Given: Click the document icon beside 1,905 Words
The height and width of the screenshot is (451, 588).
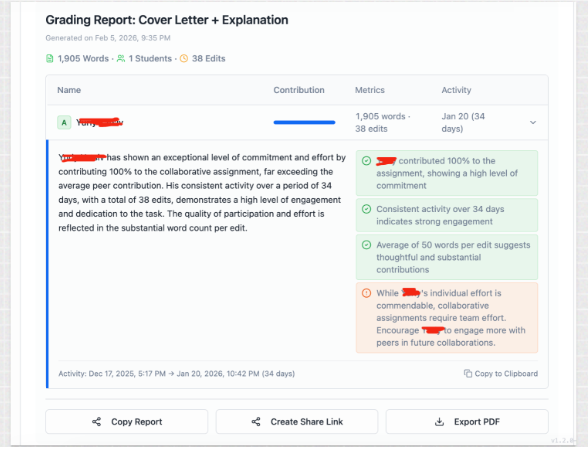Looking at the screenshot, I should coord(50,58).
